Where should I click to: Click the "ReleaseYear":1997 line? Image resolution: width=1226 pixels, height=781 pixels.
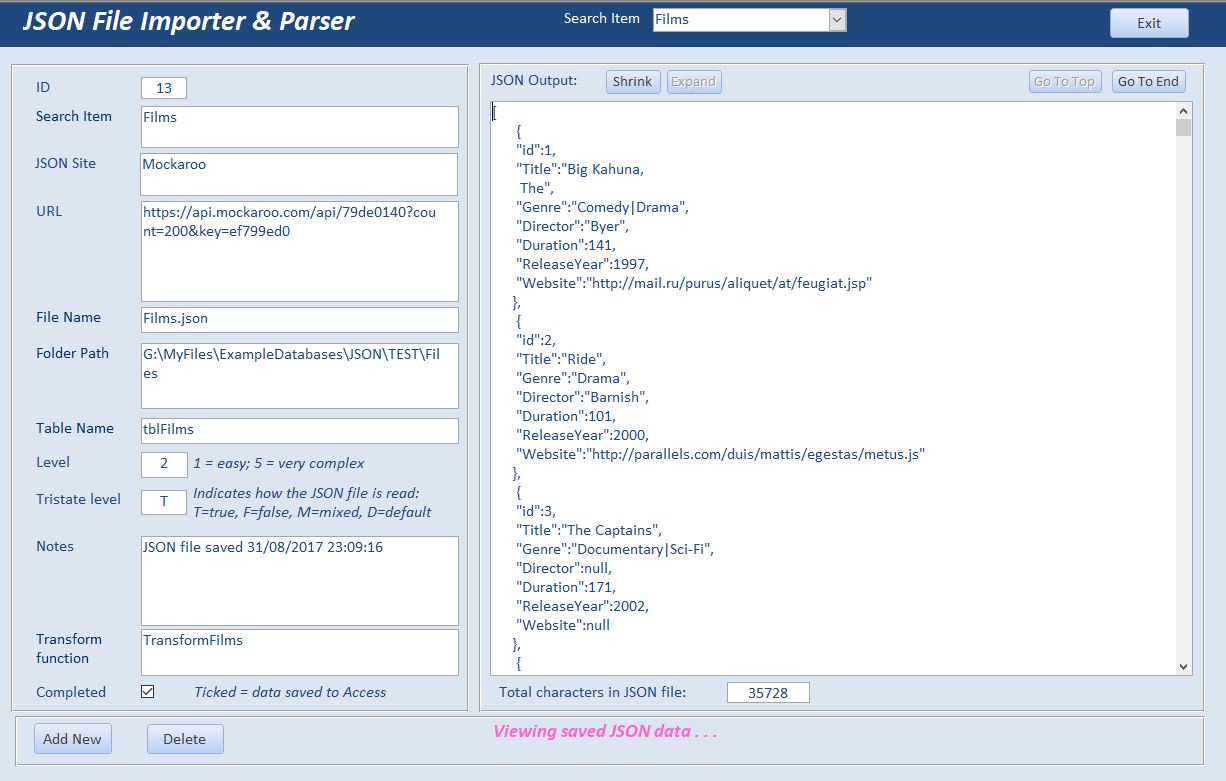click(x=582, y=264)
